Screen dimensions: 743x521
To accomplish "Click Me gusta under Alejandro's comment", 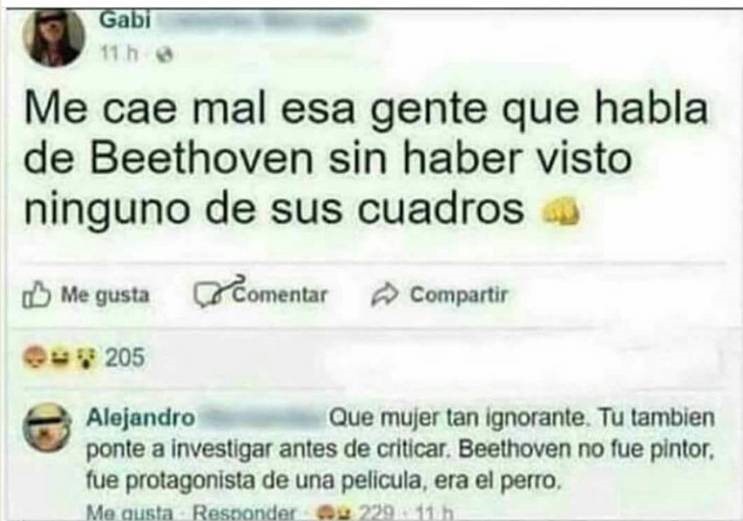I will [129, 512].
